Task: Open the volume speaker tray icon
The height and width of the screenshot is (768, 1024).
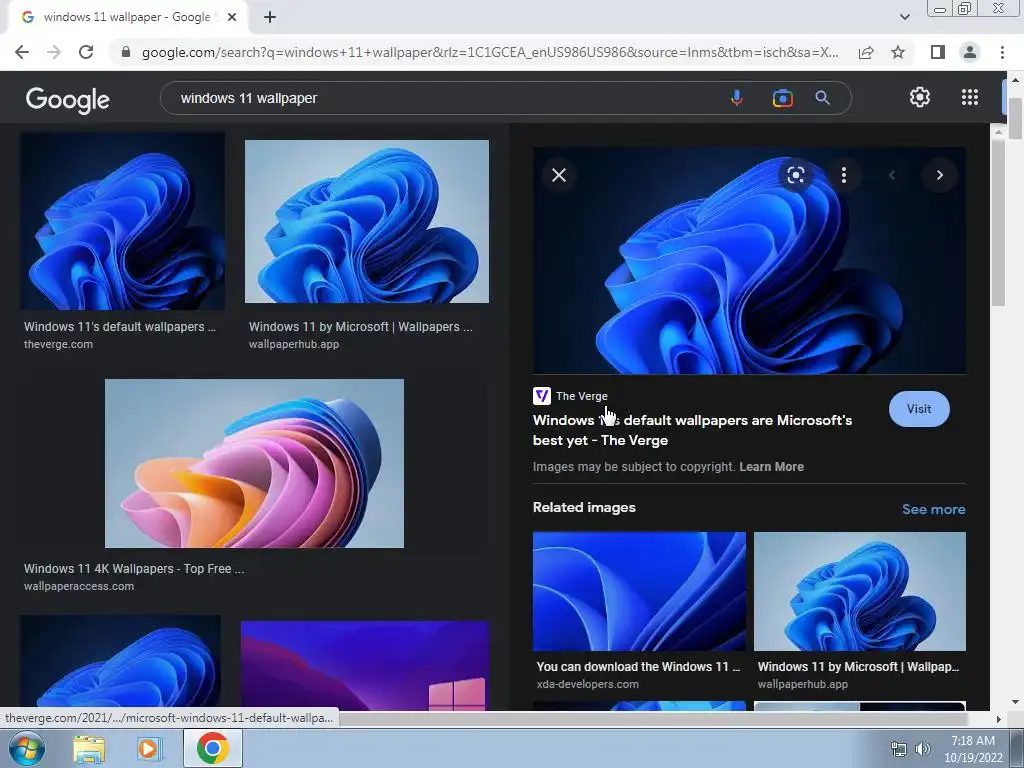Action: click(923, 749)
